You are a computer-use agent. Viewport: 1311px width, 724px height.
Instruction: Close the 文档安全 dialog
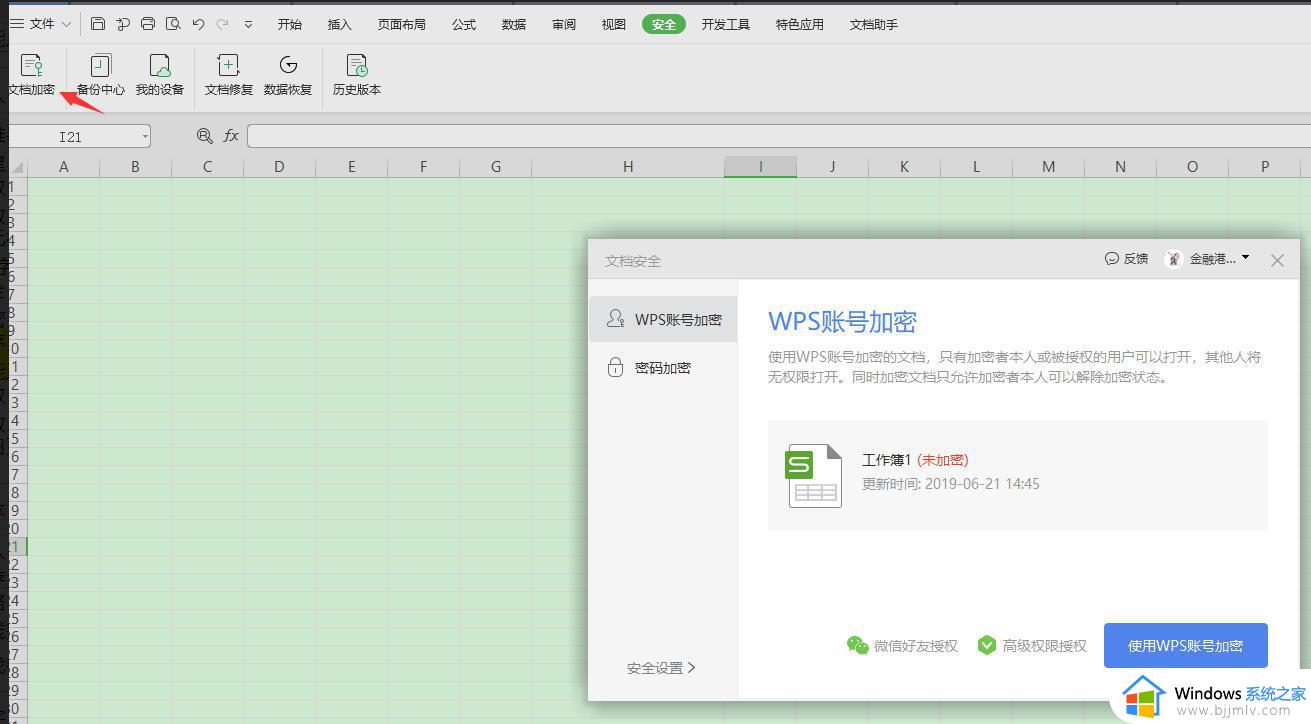1277,260
